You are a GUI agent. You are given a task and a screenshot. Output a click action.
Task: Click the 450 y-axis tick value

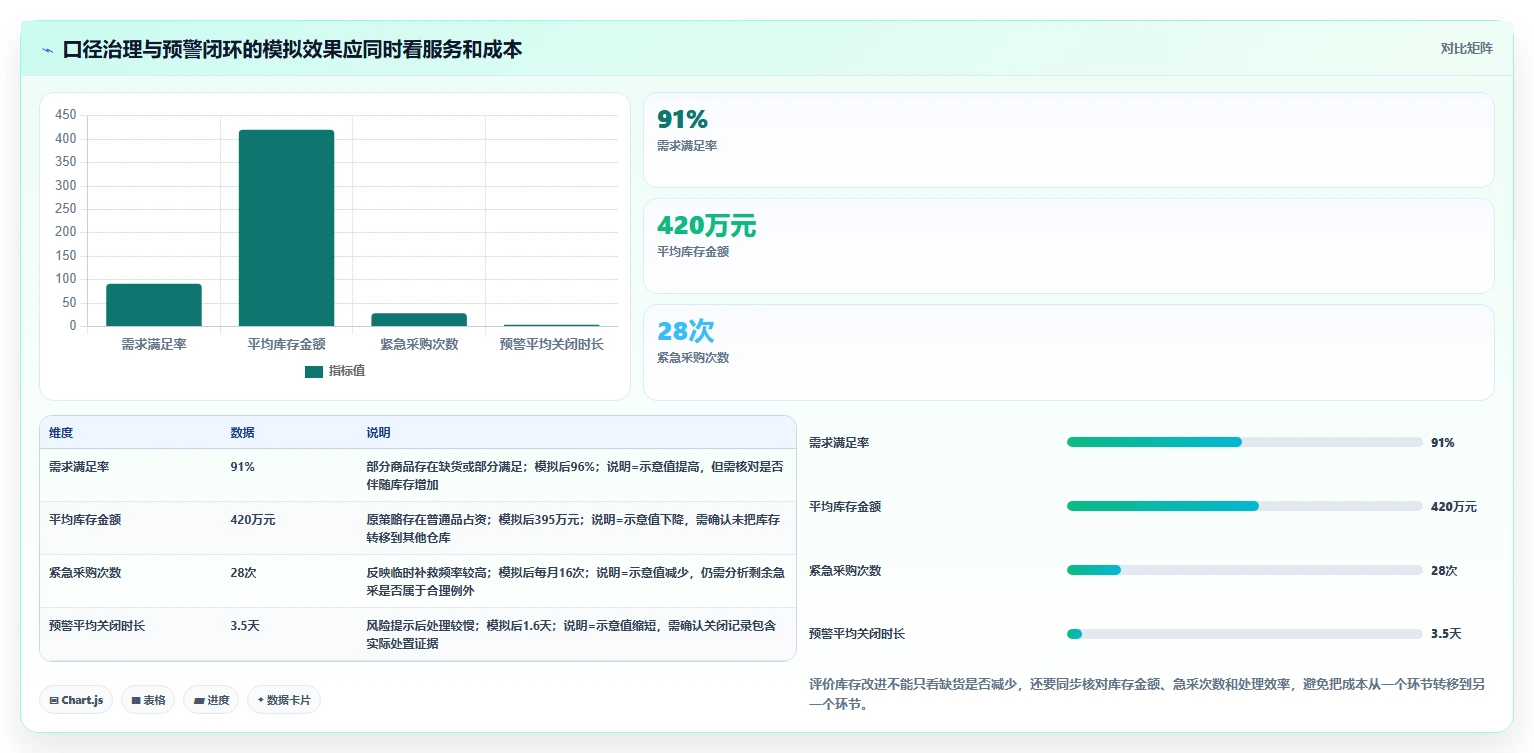tap(66, 115)
